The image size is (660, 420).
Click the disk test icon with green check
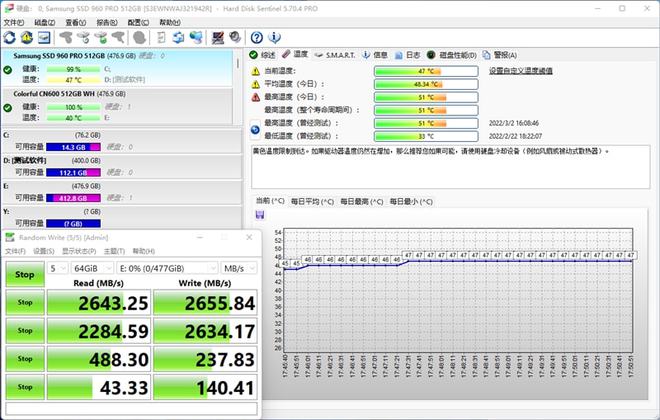click(x=101, y=37)
